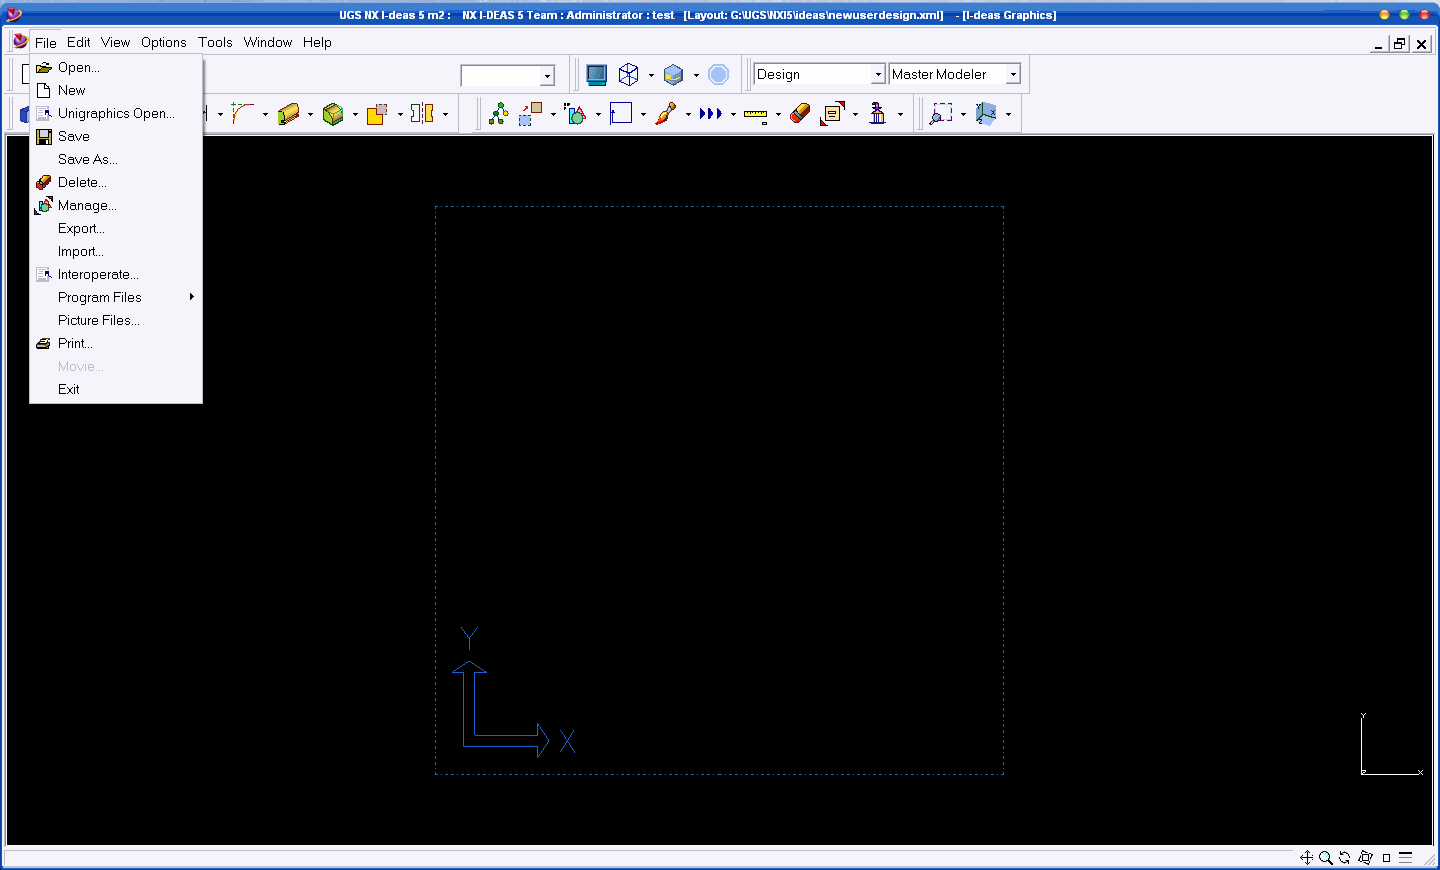Click the zoom selection box icon
1440x870 pixels.
click(x=941, y=114)
